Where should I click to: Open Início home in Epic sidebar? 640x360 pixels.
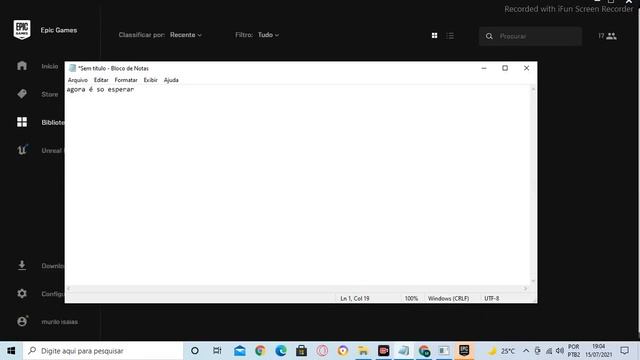click(x=22, y=66)
